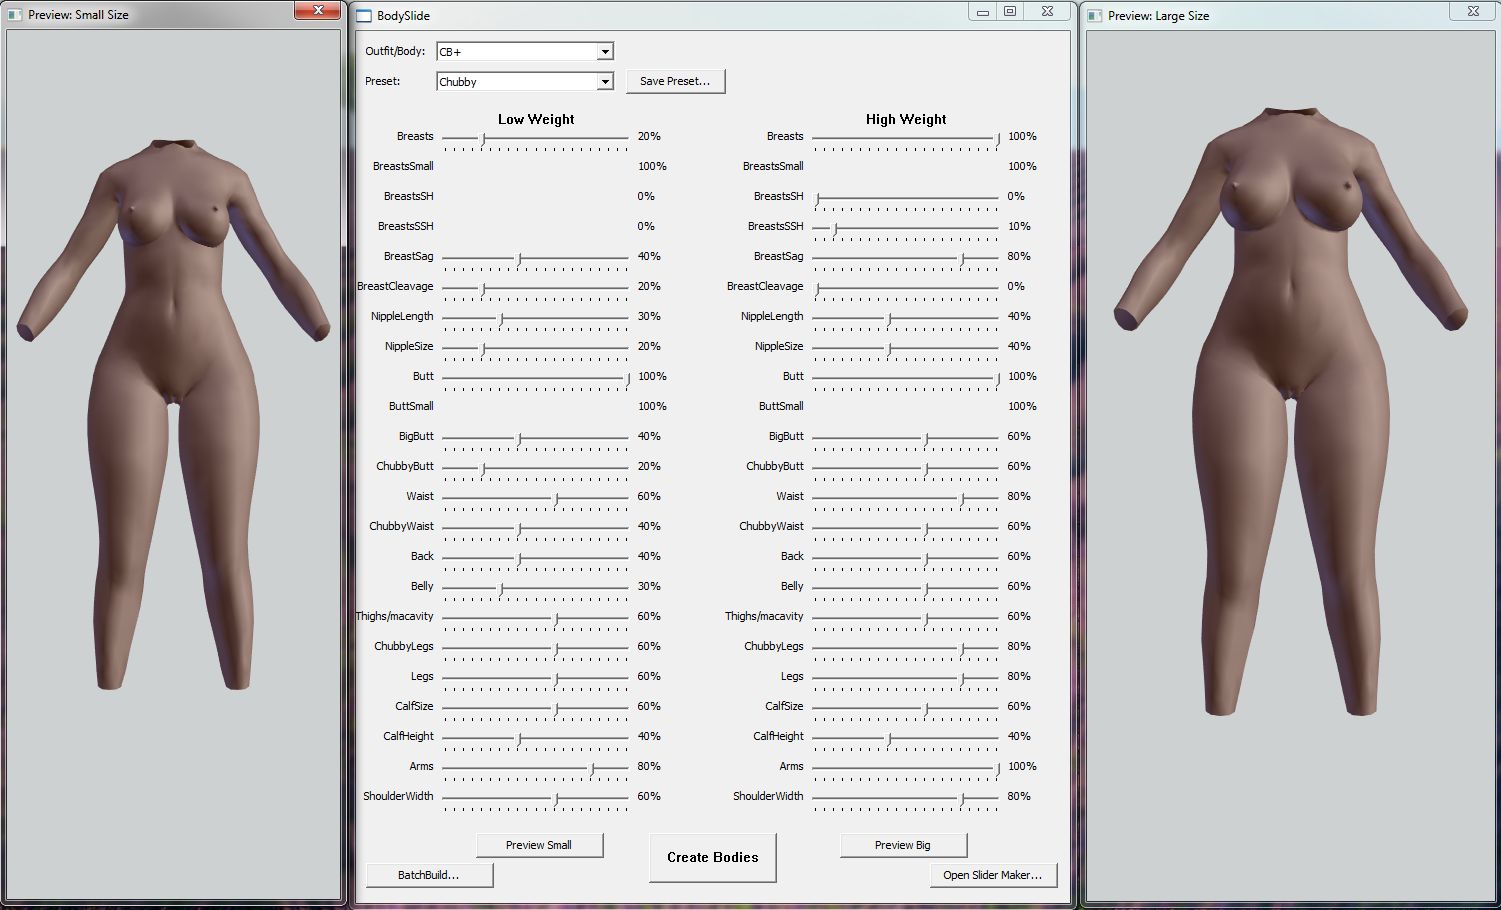Click Open Slider Maker... button
Viewport: 1501px width, 910px height.
tap(993, 875)
